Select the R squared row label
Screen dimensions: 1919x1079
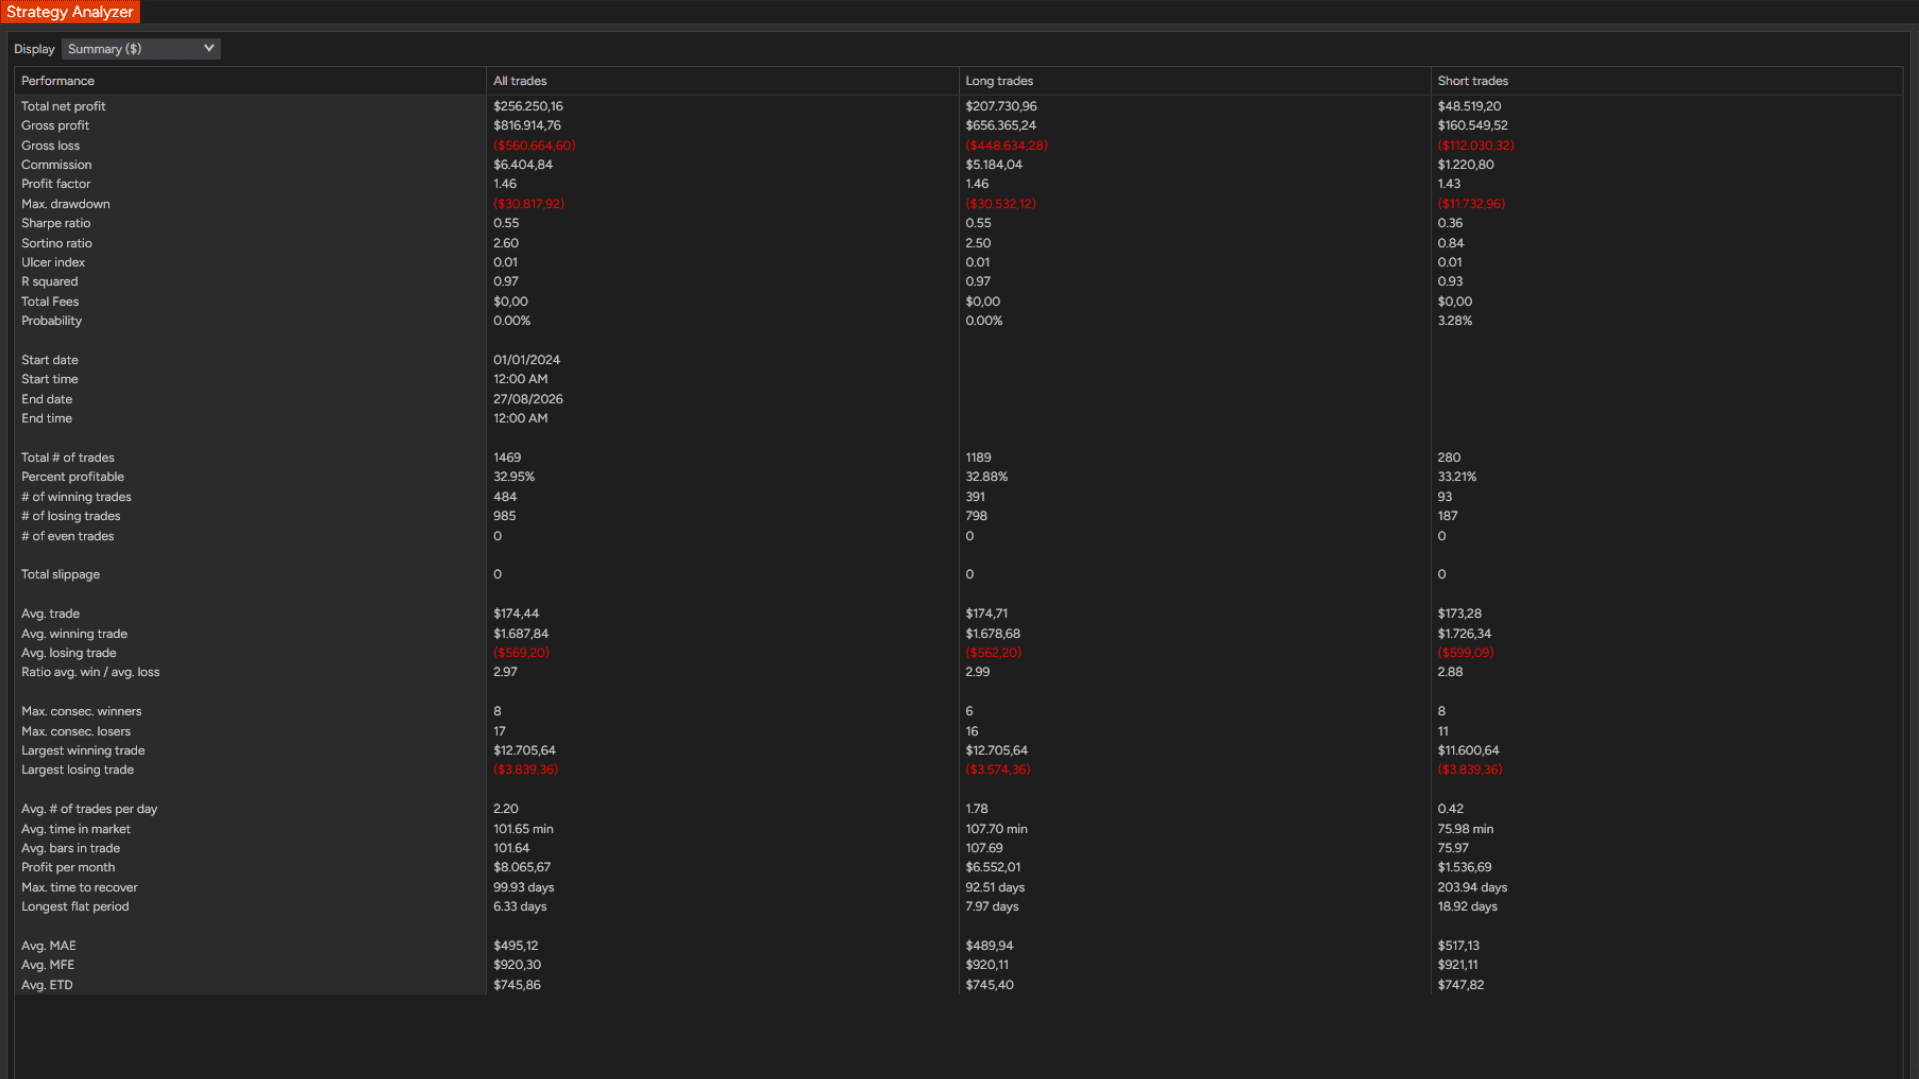point(49,282)
